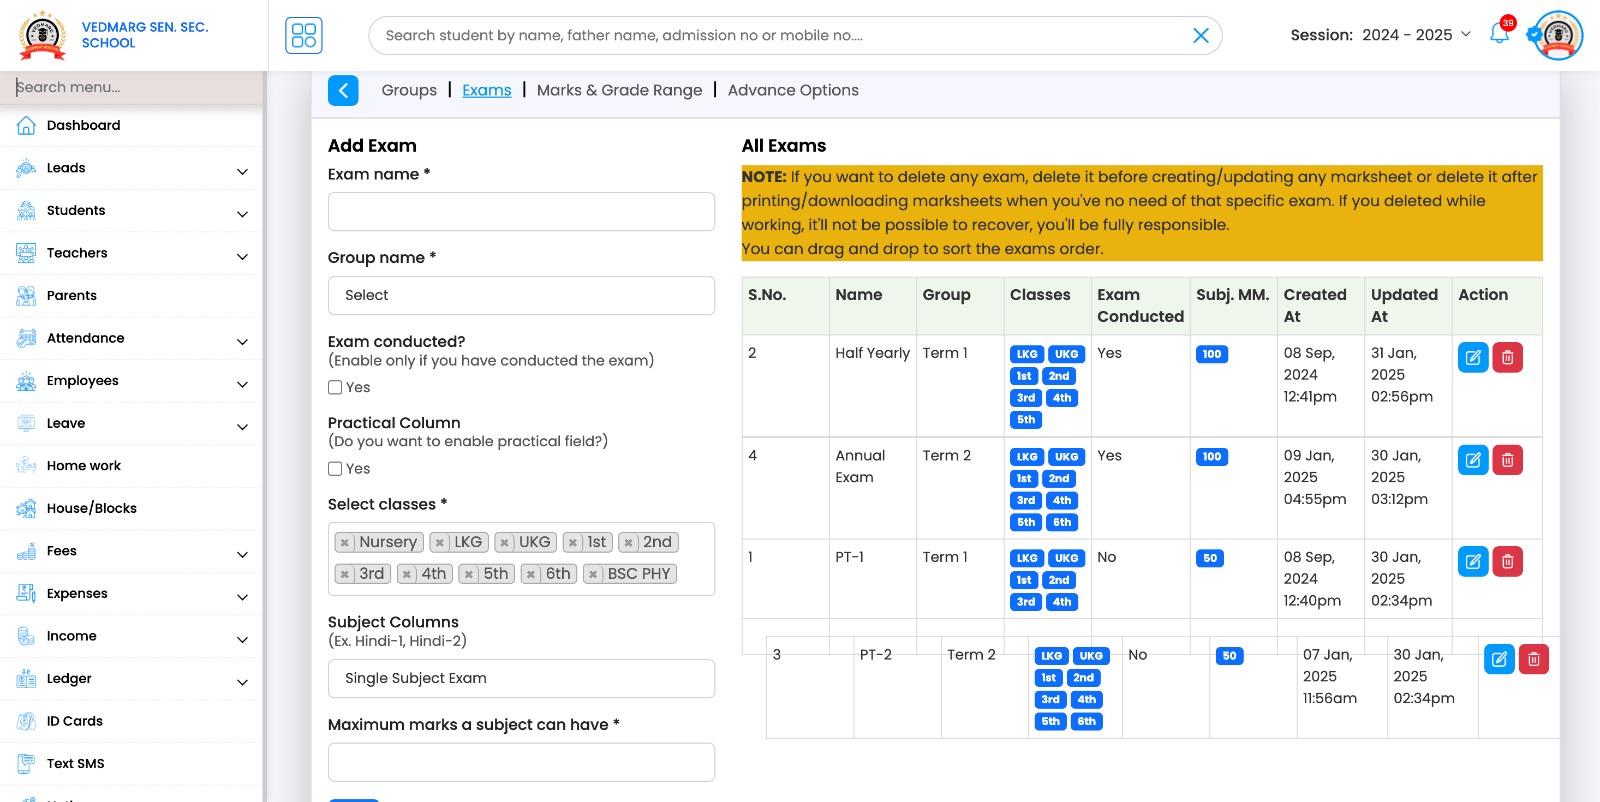
Task: Expand the Attendance menu chevron
Action: click(242, 342)
